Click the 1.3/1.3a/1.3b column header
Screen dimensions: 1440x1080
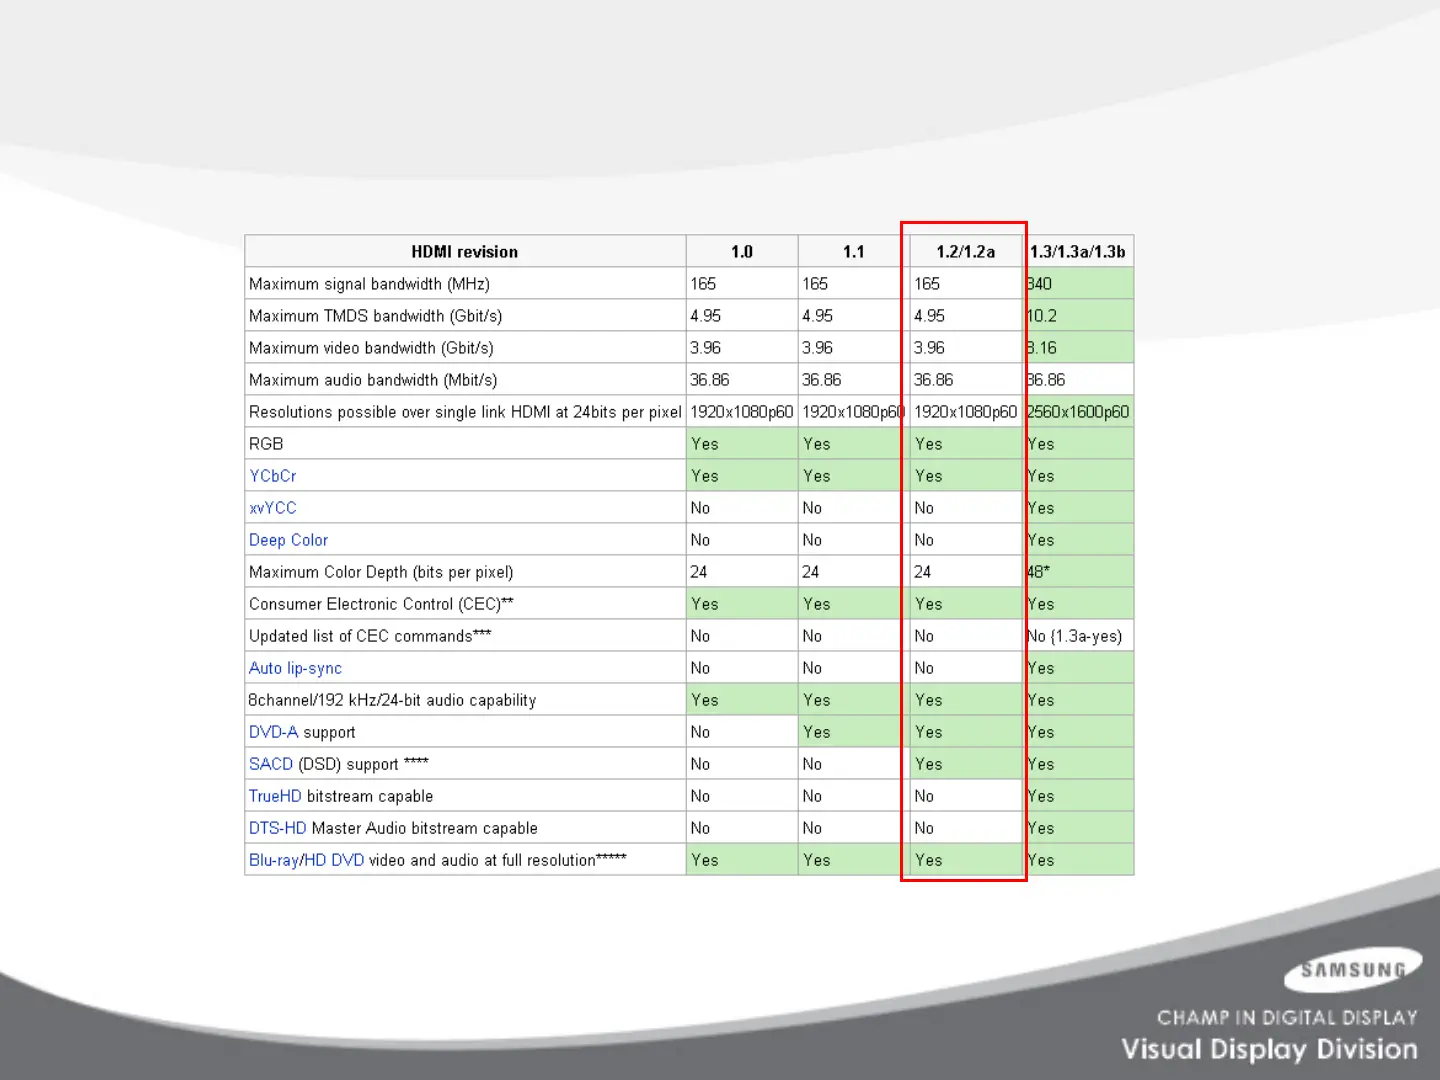[1078, 252]
